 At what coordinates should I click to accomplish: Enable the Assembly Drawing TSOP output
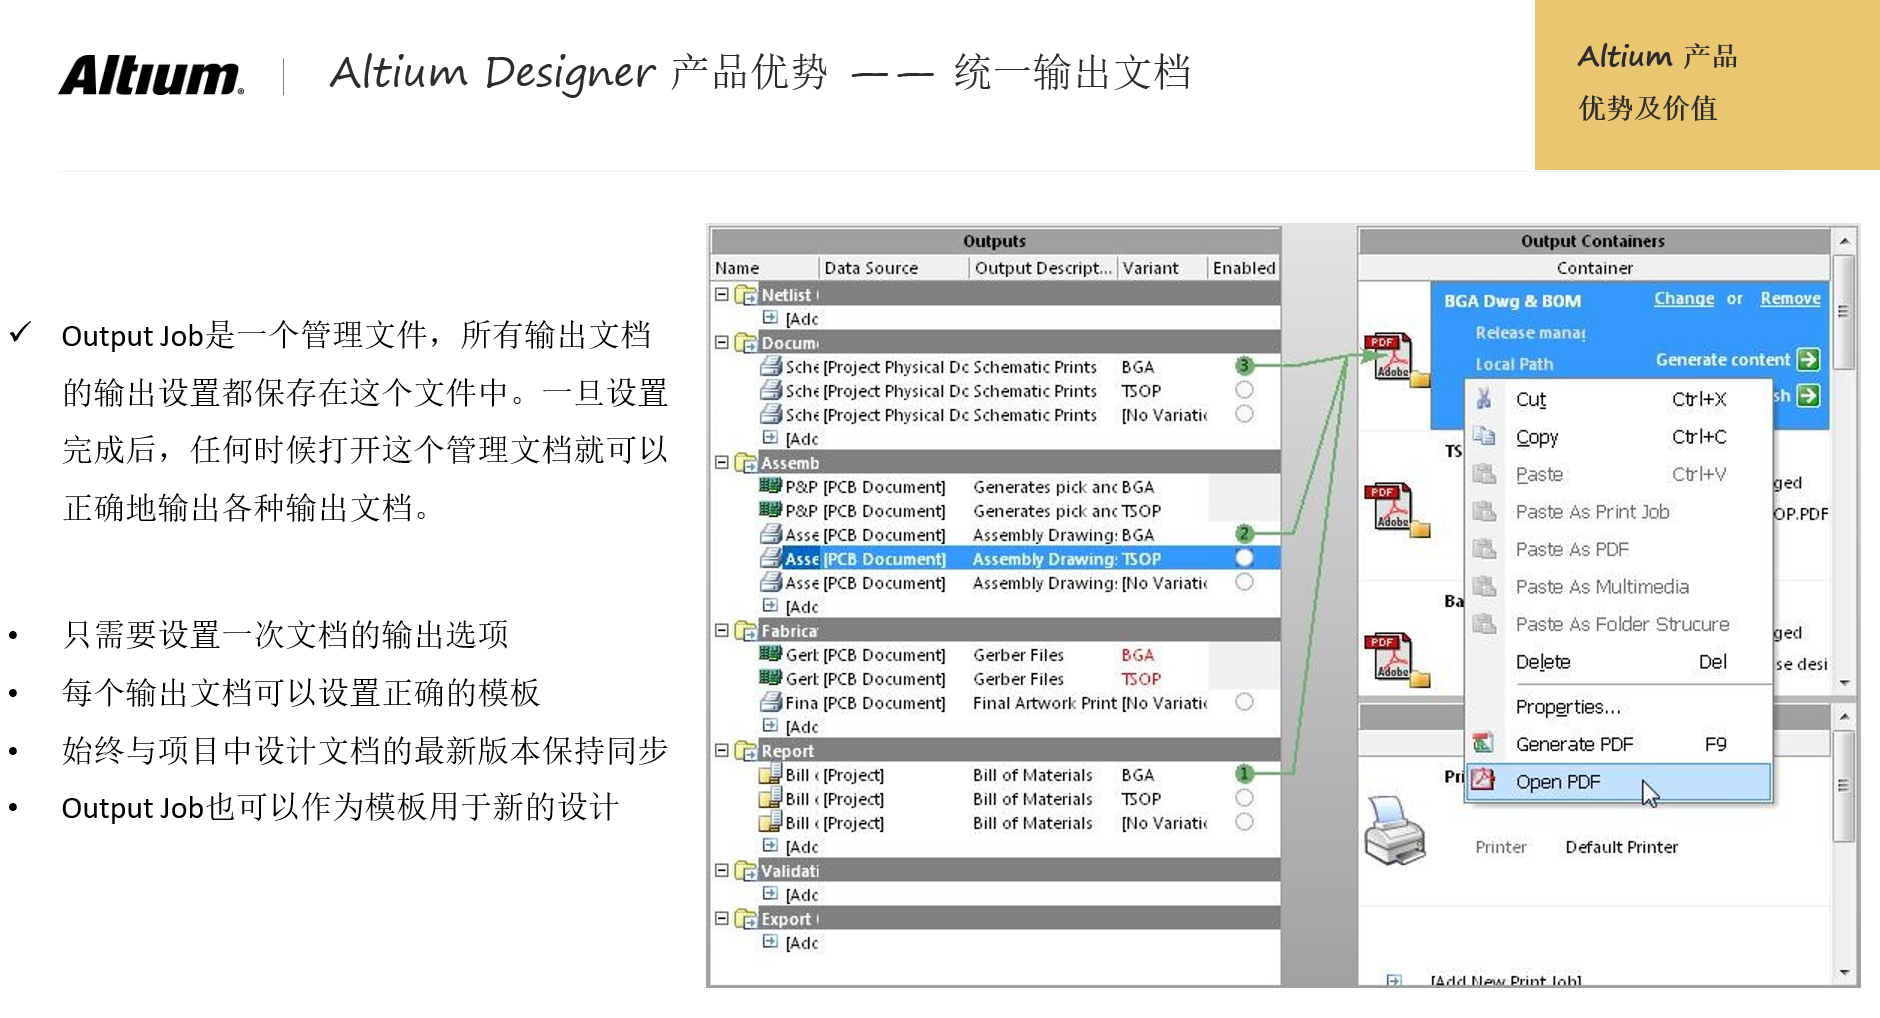pyautogui.click(x=1243, y=558)
